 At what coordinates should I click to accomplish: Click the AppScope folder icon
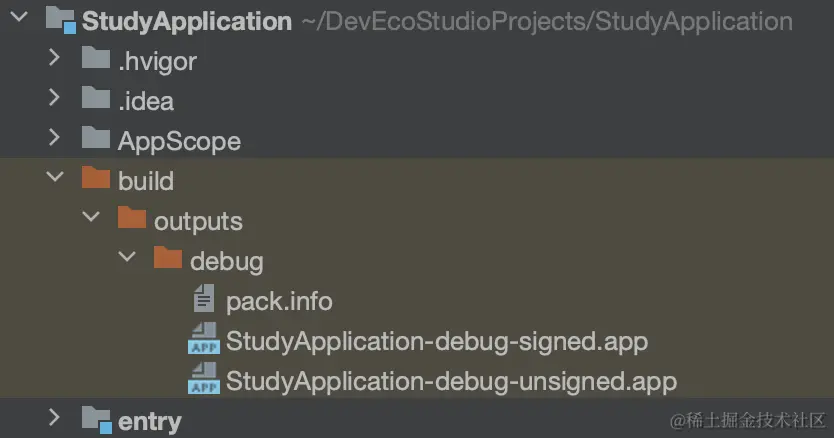96,140
